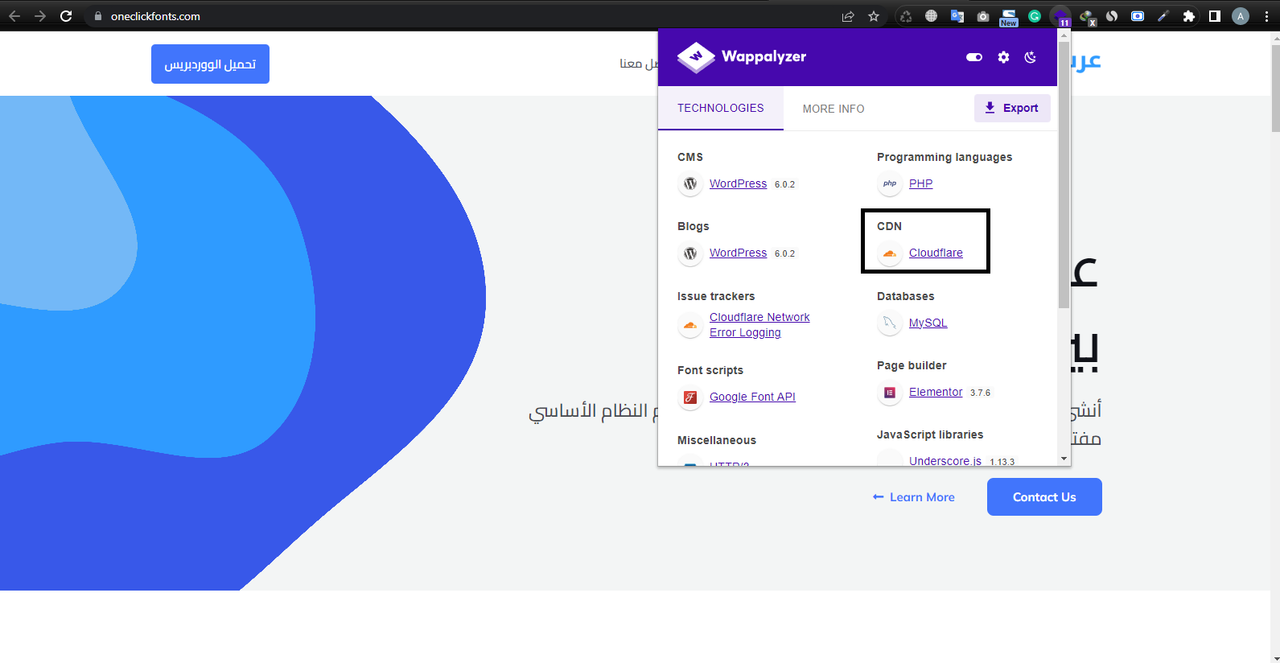This screenshot has width=1280, height=663.
Task: Open the Google Translate extension
Action: coord(957,16)
